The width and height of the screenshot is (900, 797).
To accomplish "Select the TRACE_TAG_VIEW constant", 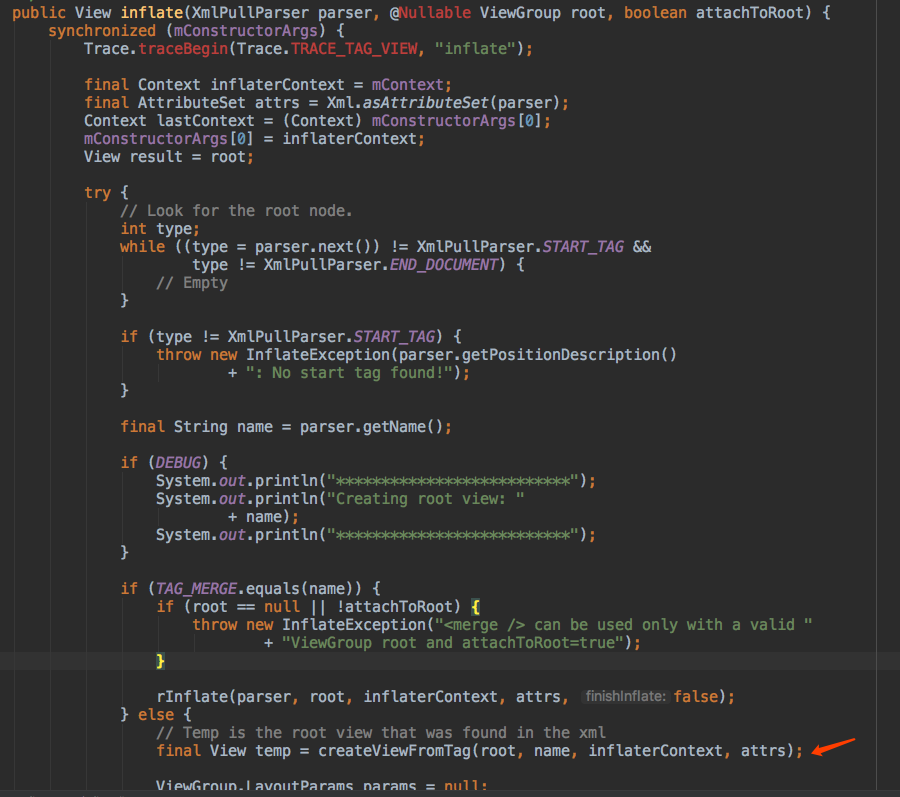I will (354, 49).
